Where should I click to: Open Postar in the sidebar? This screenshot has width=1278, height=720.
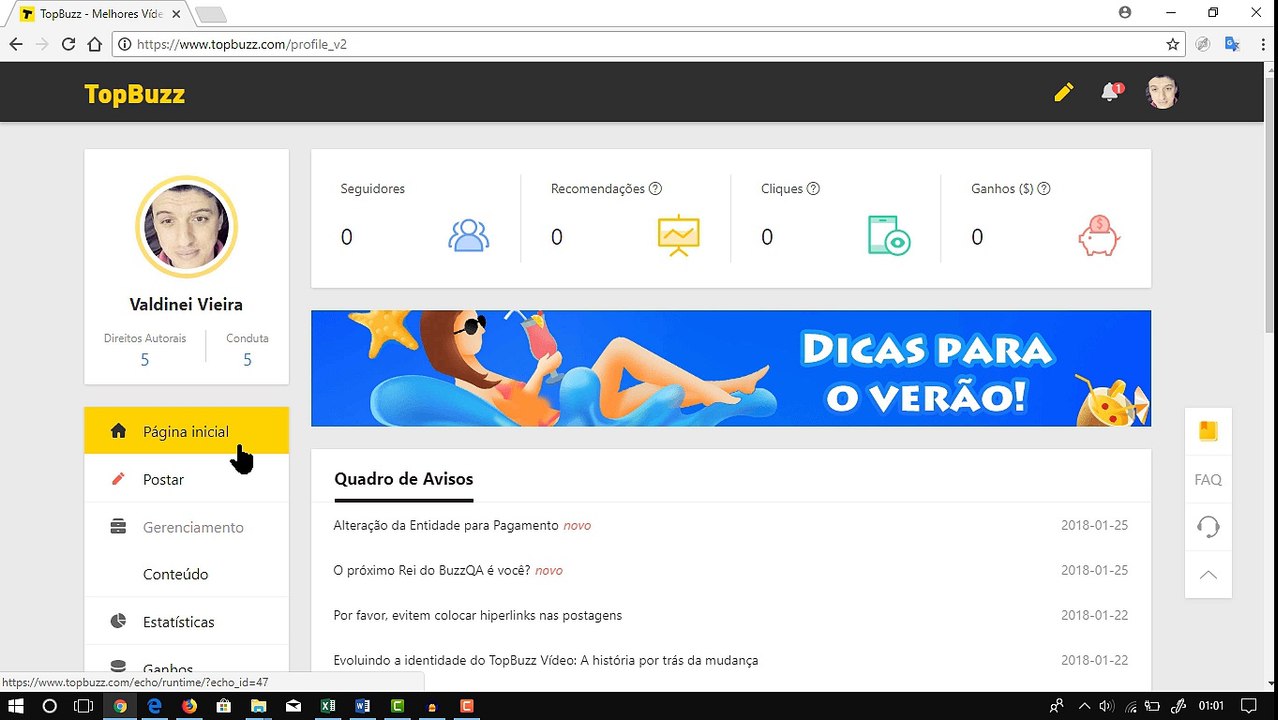186,479
